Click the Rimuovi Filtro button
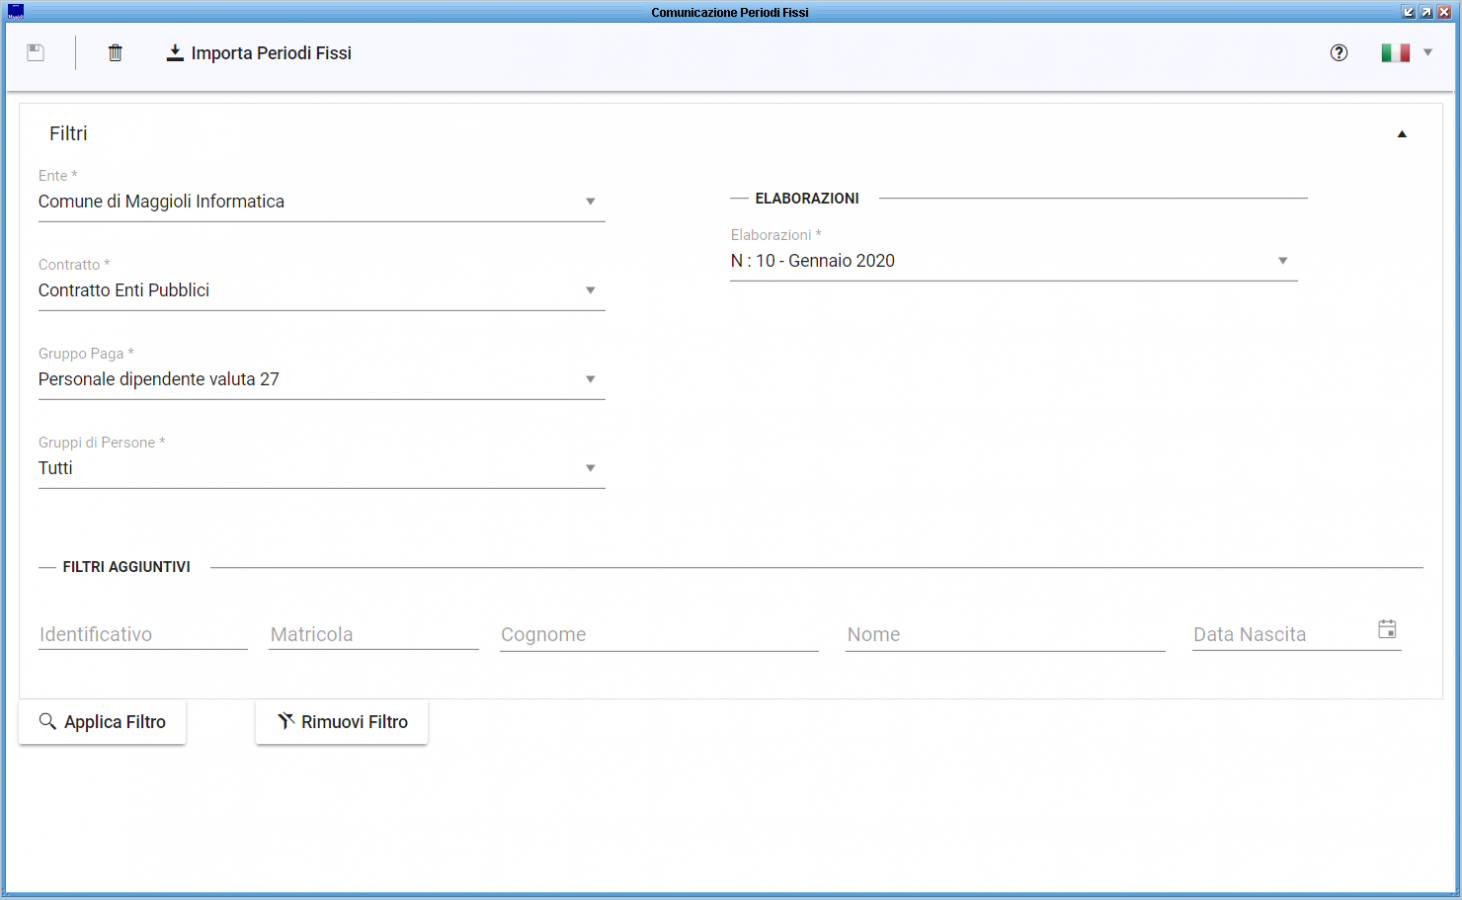The image size is (1462, 900). click(x=342, y=722)
